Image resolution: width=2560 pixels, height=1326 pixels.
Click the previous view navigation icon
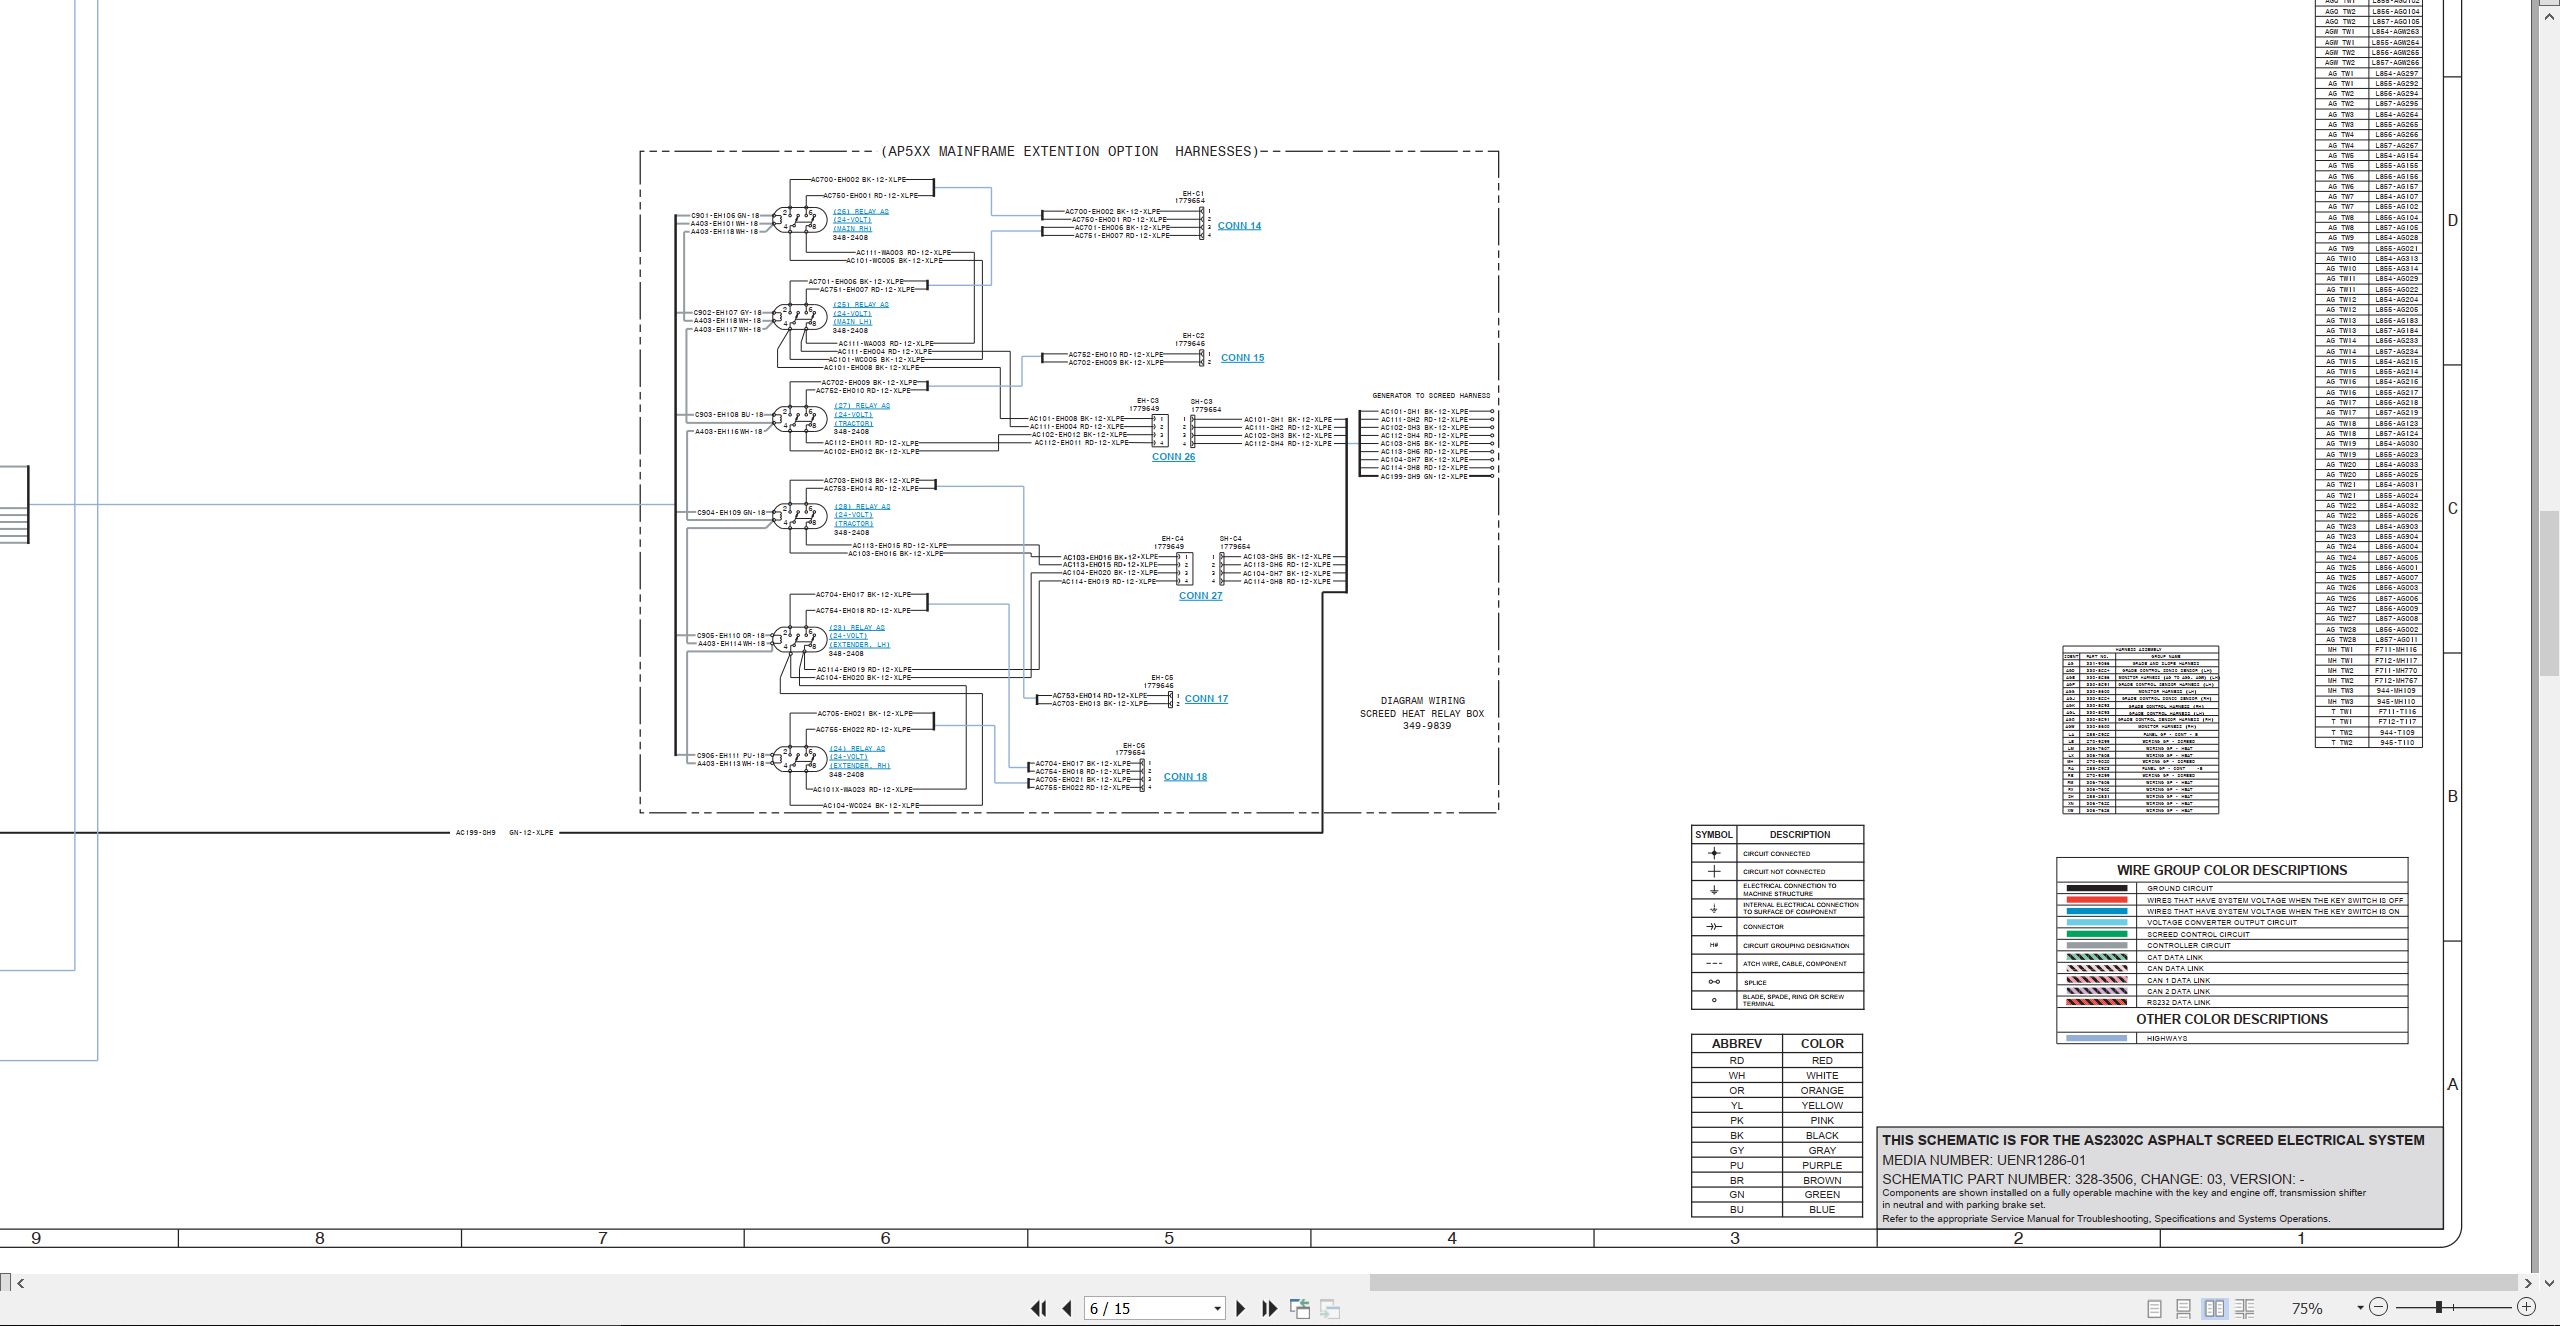coord(1300,1308)
